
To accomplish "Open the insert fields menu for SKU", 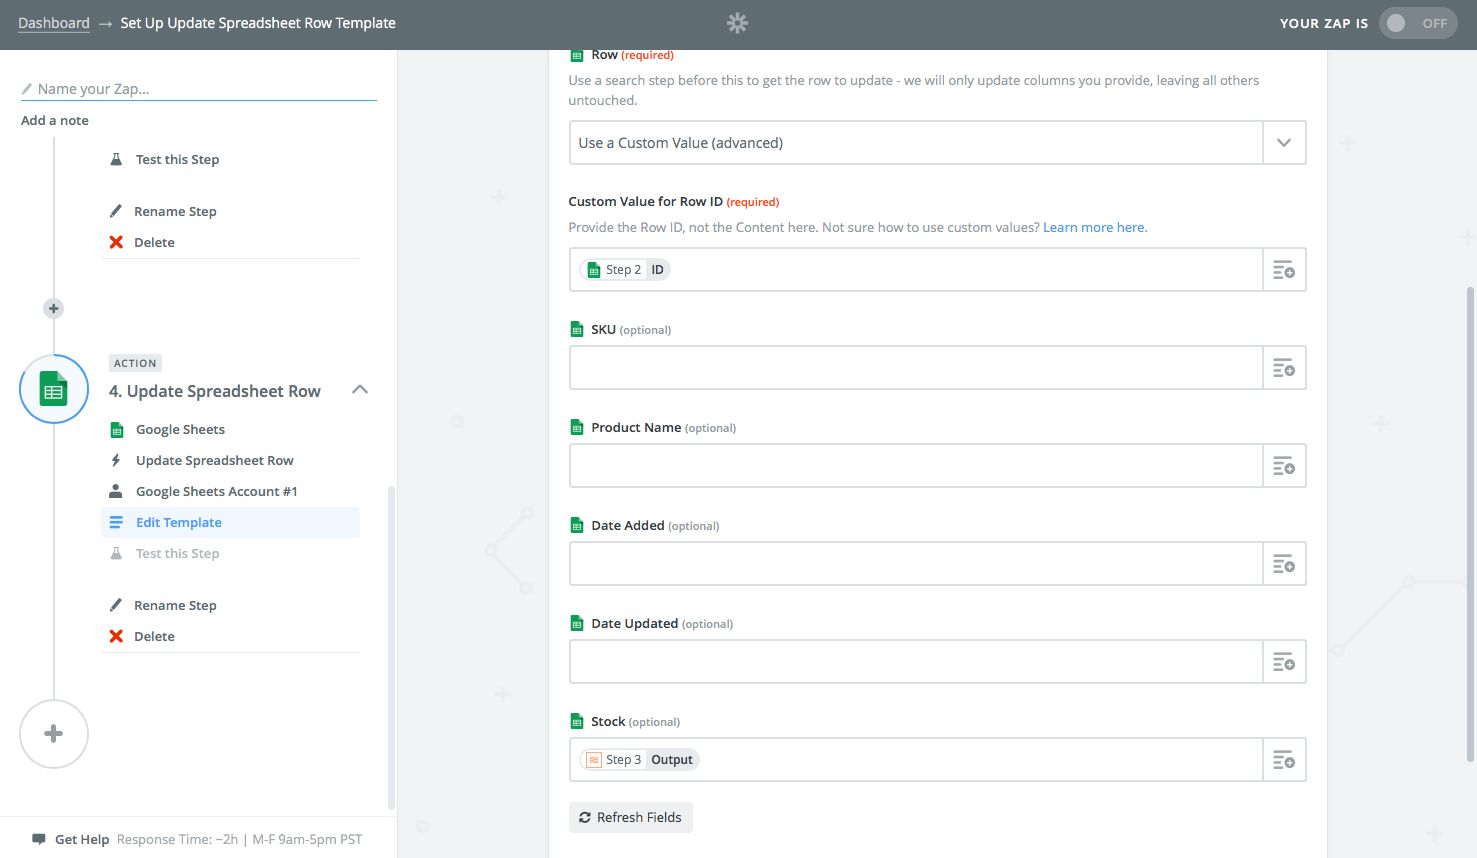I will click(1284, 367).
